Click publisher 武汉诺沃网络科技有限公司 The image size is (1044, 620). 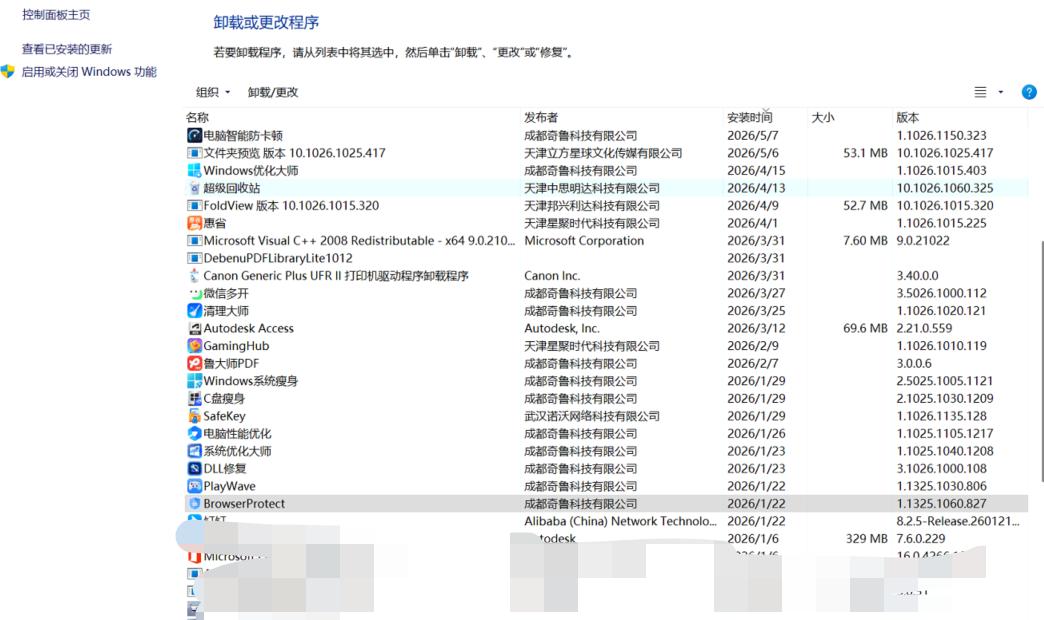click(x=592, y=416)
